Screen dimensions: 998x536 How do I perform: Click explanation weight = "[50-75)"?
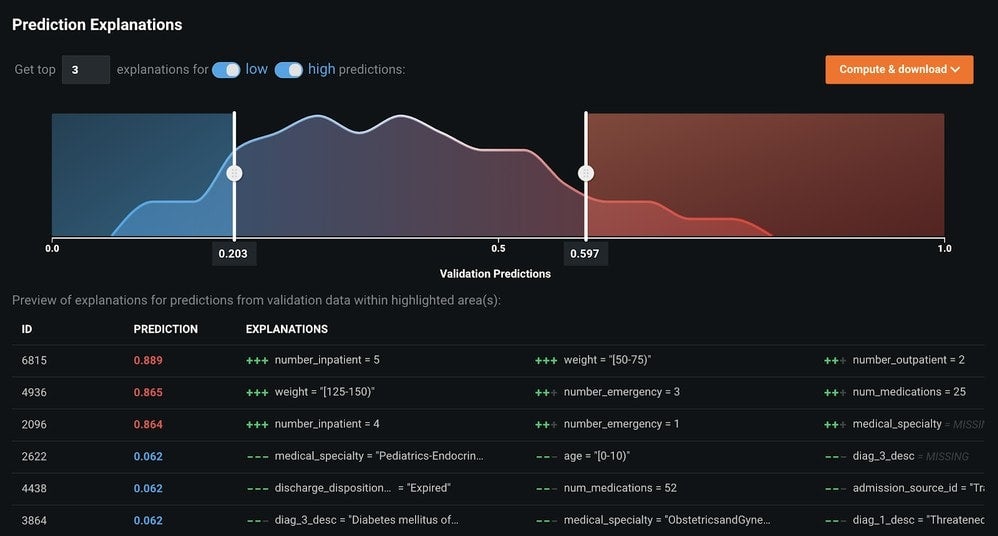607,360
